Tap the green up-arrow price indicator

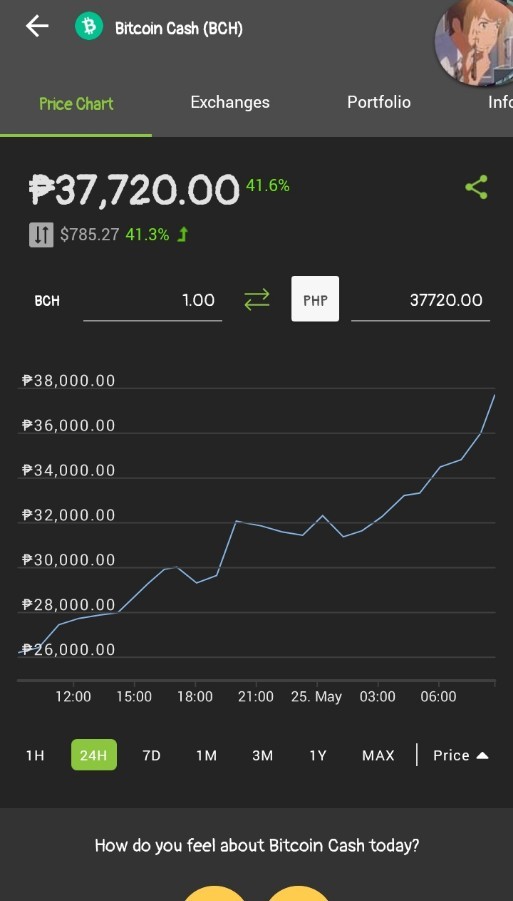[183, 234]
